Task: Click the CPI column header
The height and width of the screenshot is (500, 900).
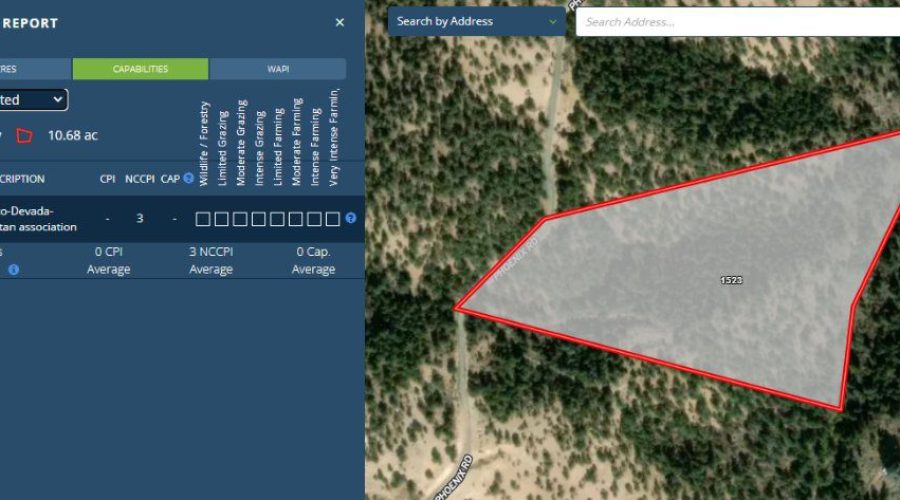Action: (107, 179)
